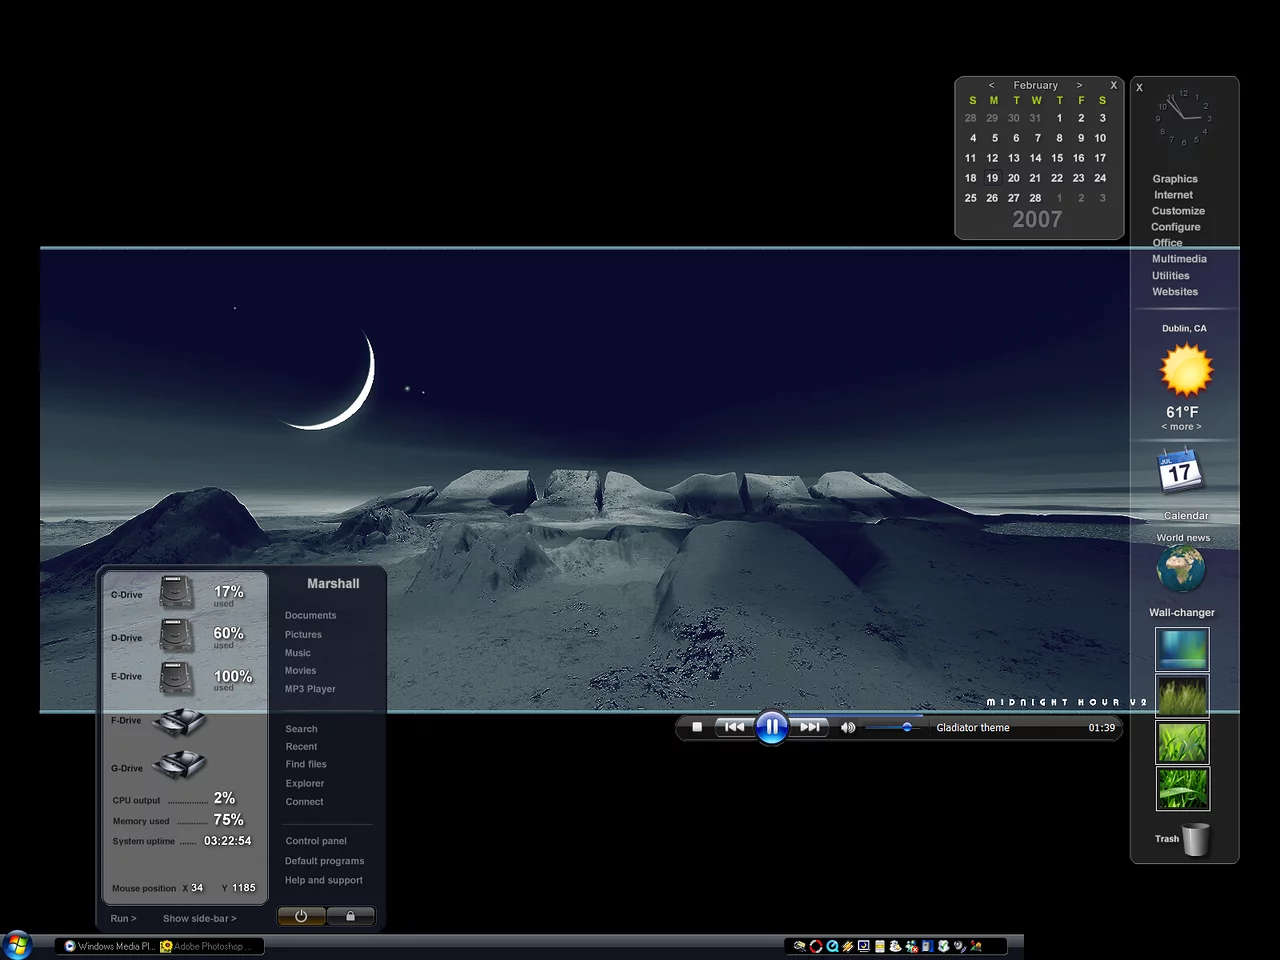
Task: Click the World news globe icon
Action: tap(1181, 570)
